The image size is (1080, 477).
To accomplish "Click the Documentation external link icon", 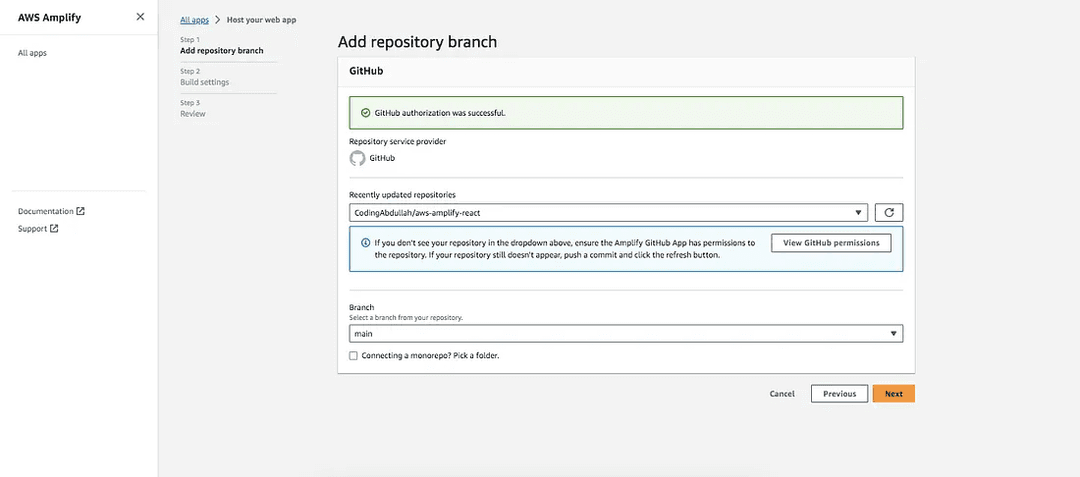I will [x=81, y=211].
